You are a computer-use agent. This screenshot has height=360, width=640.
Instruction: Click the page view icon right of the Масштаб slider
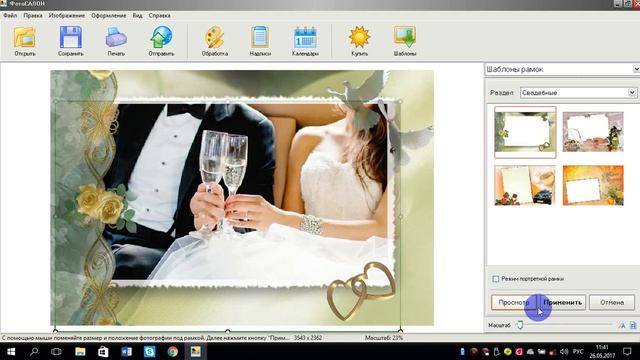[x=633, y=325]
